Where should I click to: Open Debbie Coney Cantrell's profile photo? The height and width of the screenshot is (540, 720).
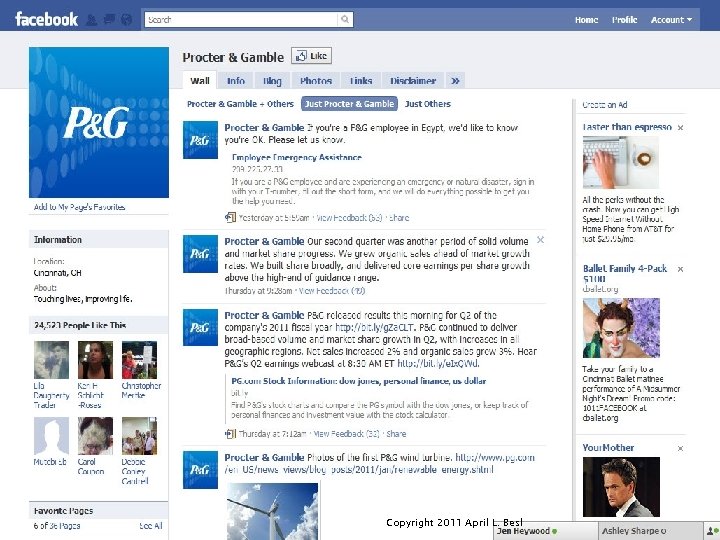coord(139,436)
